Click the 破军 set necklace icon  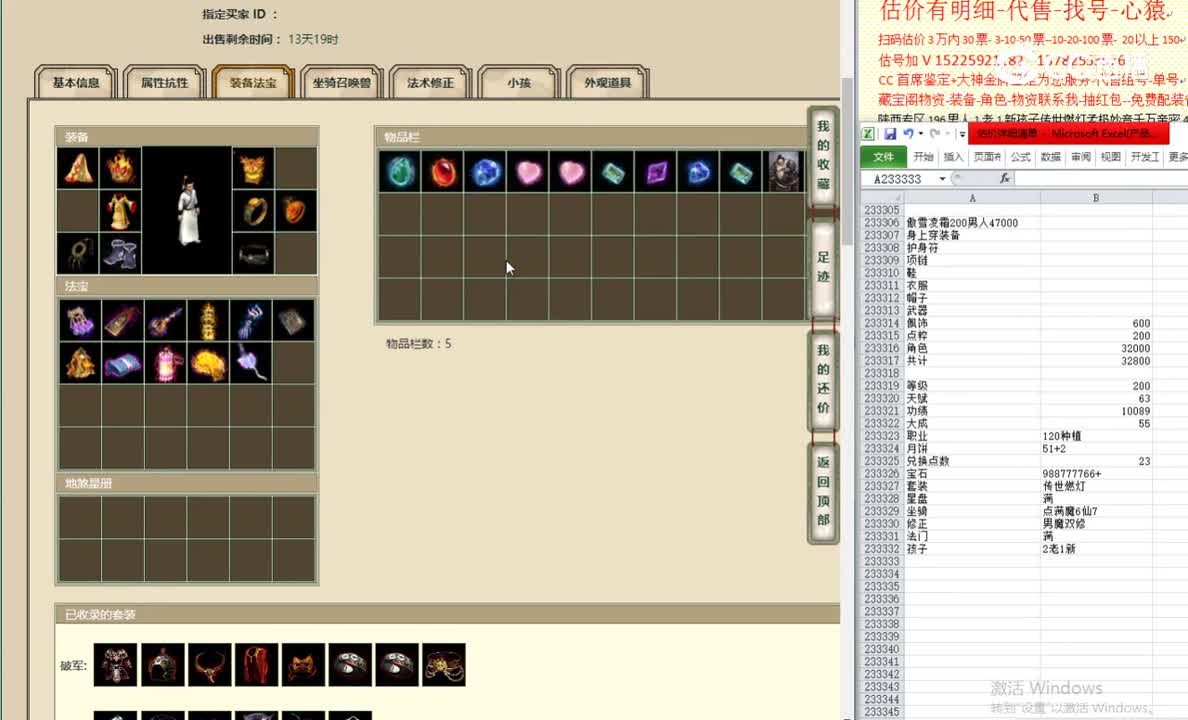[x=209, y=665]
